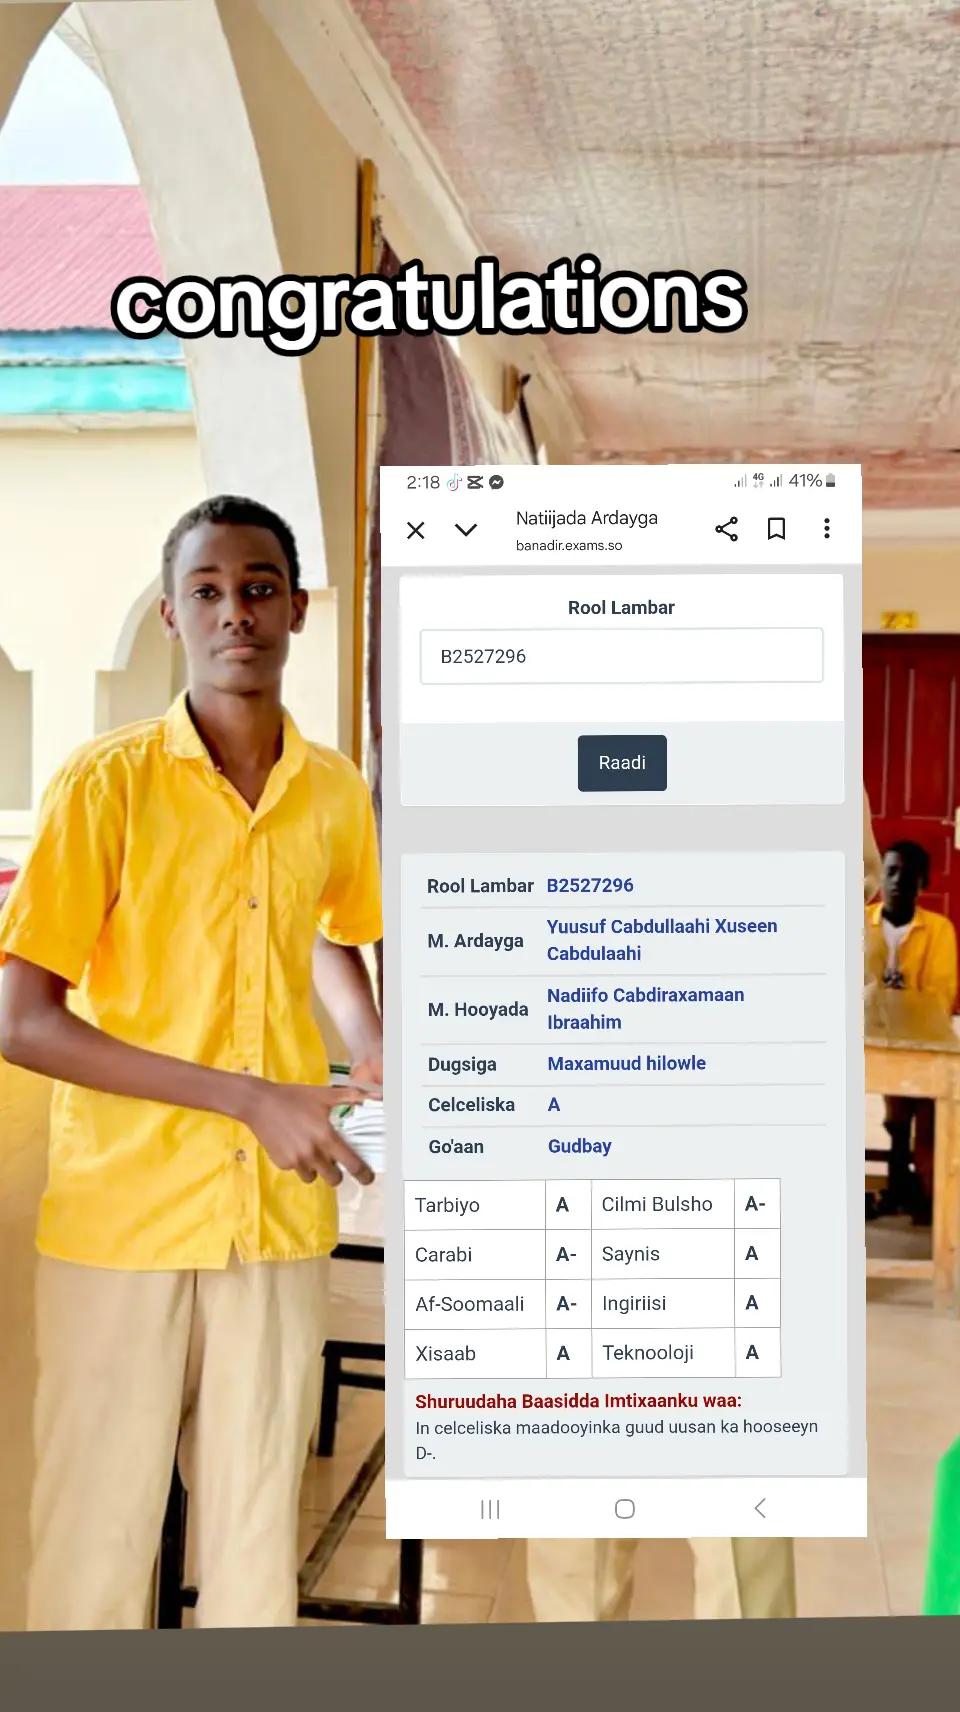
Task: Tap the Raadi search button
Action: (622, 763)
